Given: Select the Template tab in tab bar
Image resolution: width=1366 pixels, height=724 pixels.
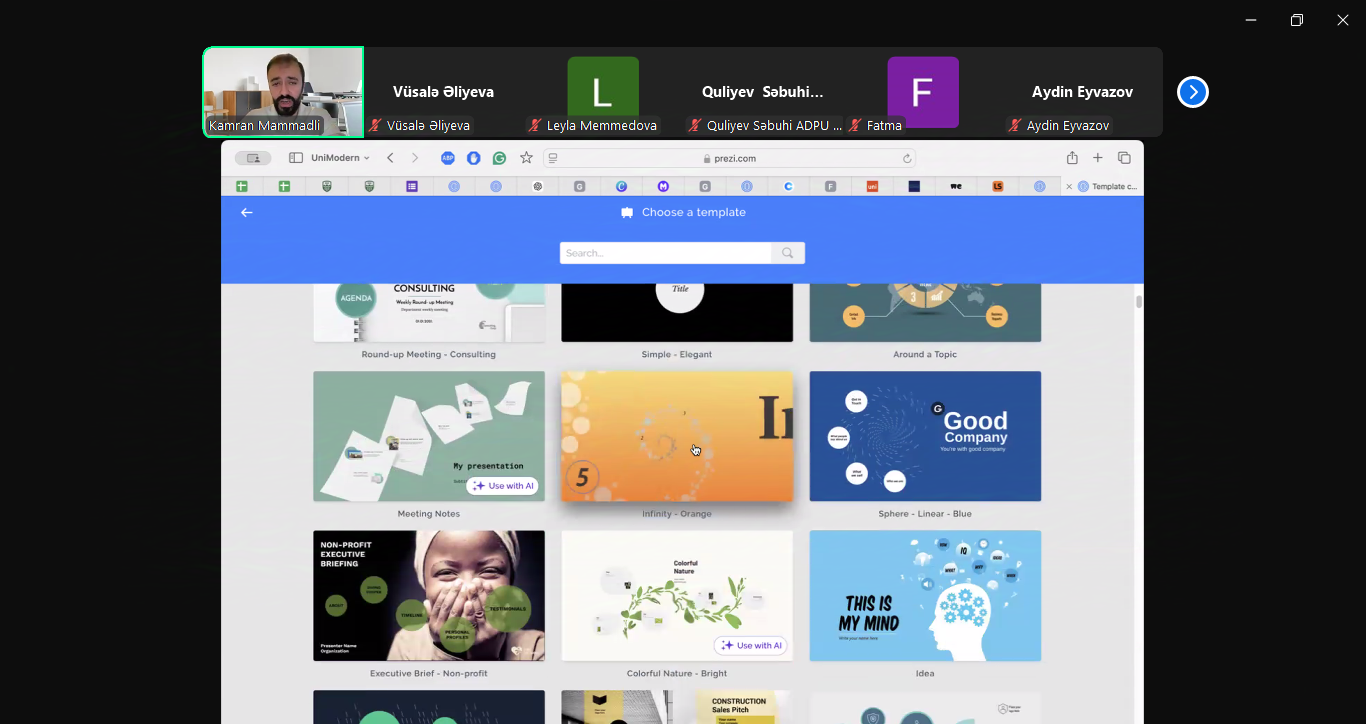Looking at the screenshot, I should pyautogui.click(x=1102, y=186).
